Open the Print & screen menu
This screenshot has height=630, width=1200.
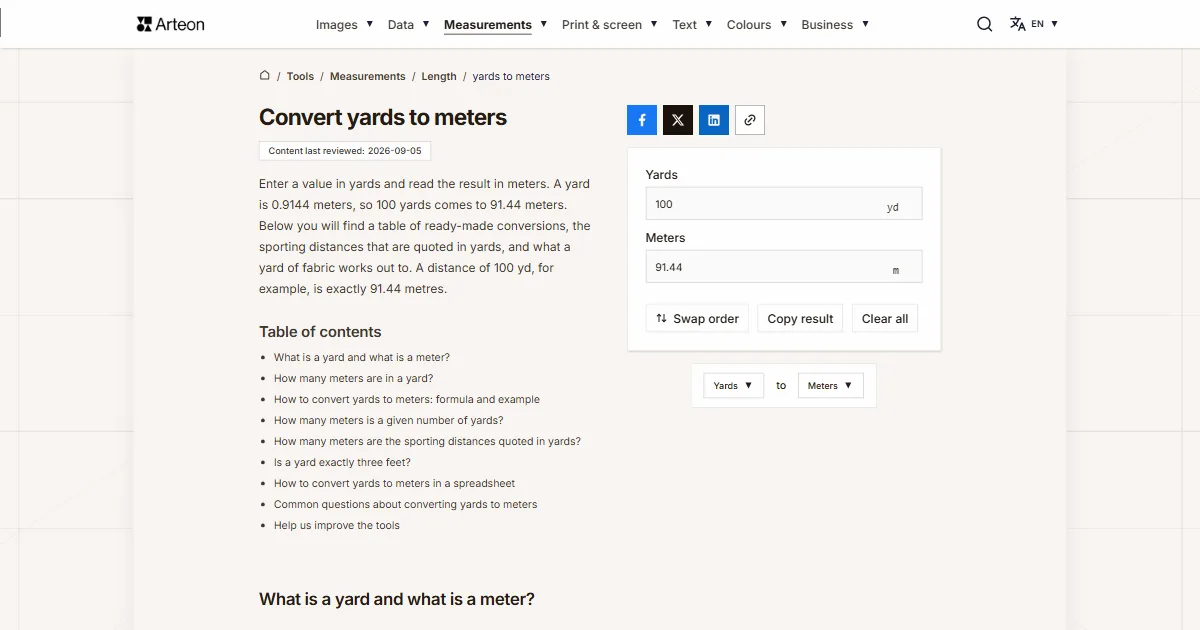click(610, 24)
